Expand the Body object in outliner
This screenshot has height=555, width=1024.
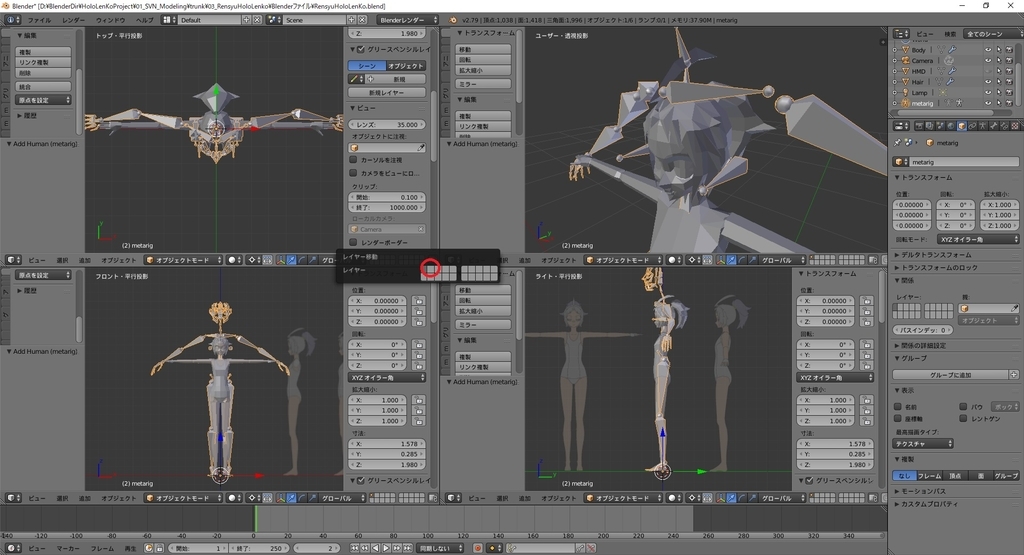click(x=895, y=50)
